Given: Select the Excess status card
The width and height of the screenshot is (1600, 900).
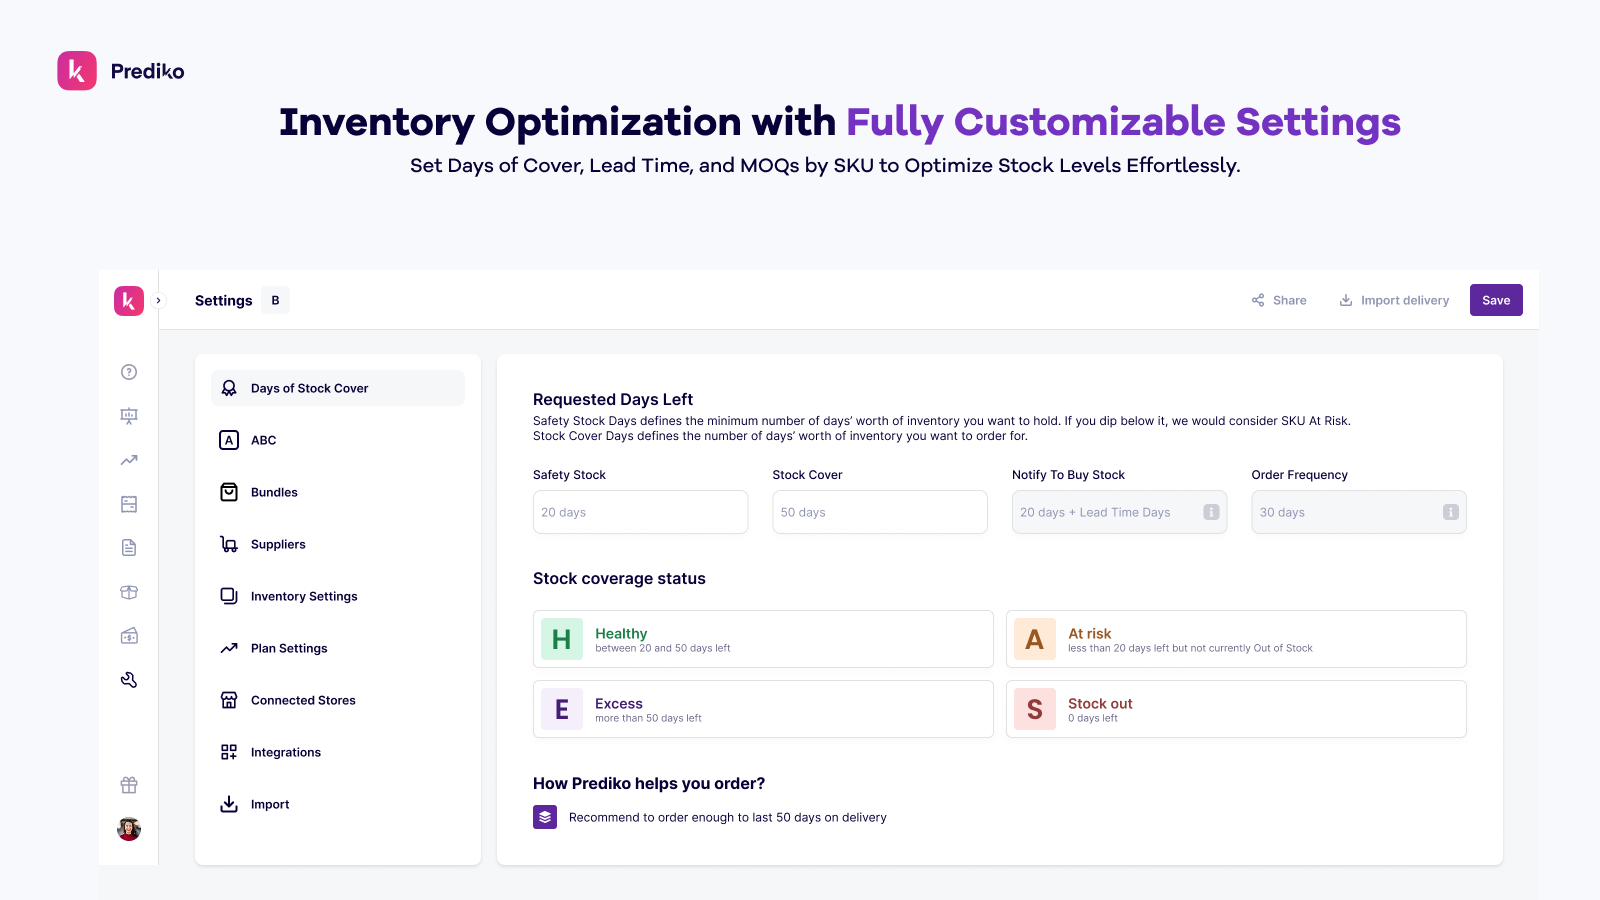Looking at the screenshot, I should 763,709.
